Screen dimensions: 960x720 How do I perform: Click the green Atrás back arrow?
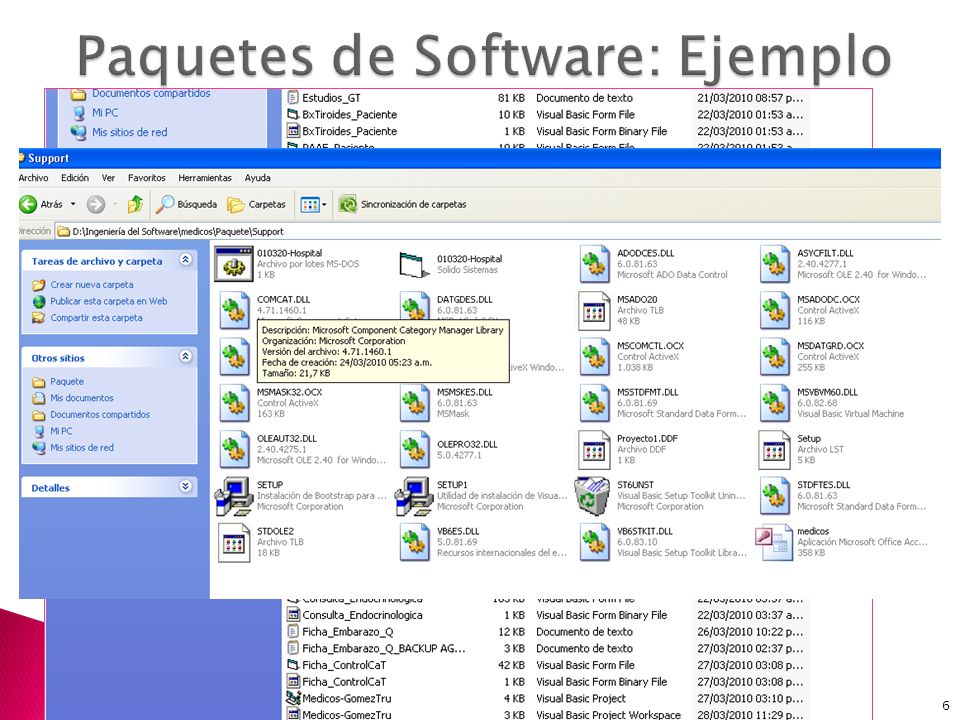tap(28, 204)
